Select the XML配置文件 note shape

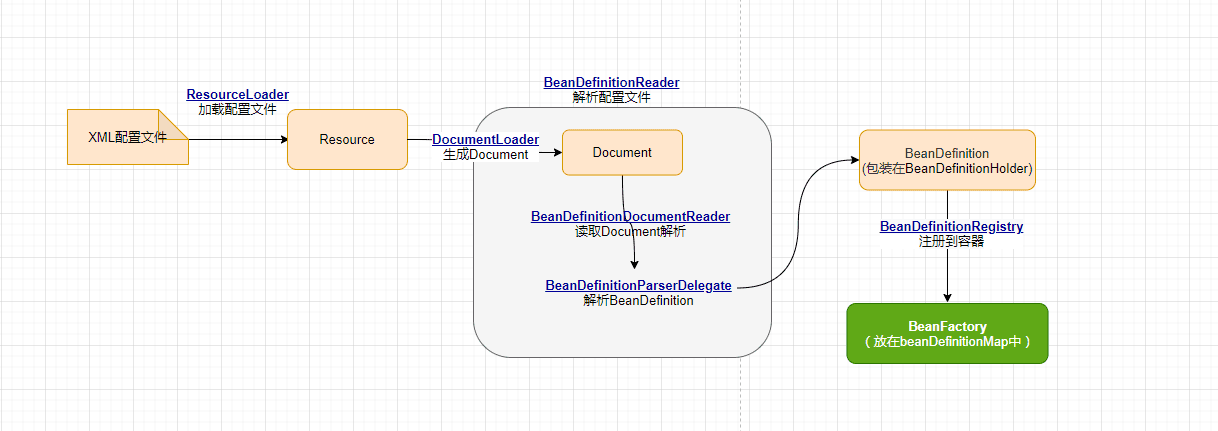pos(120,138)
